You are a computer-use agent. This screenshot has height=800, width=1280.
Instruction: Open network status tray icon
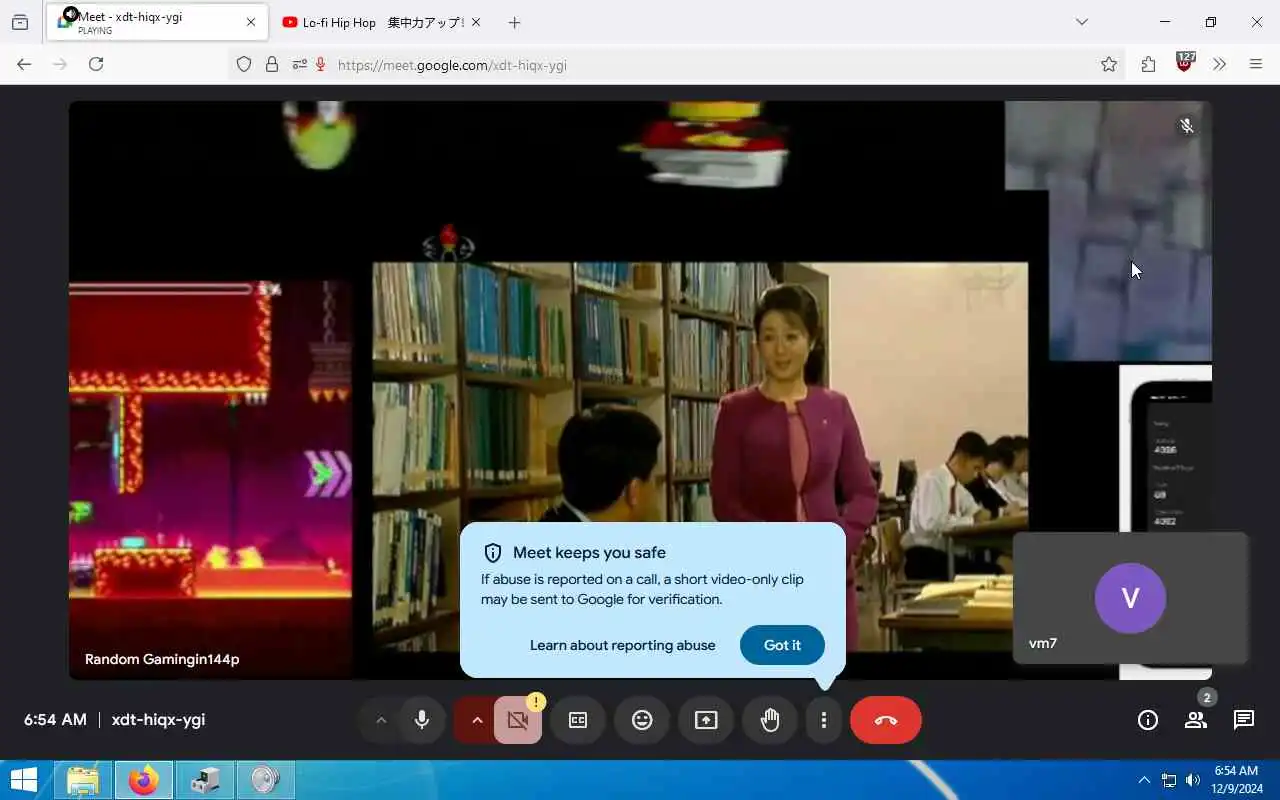(x=1169, y=780)
